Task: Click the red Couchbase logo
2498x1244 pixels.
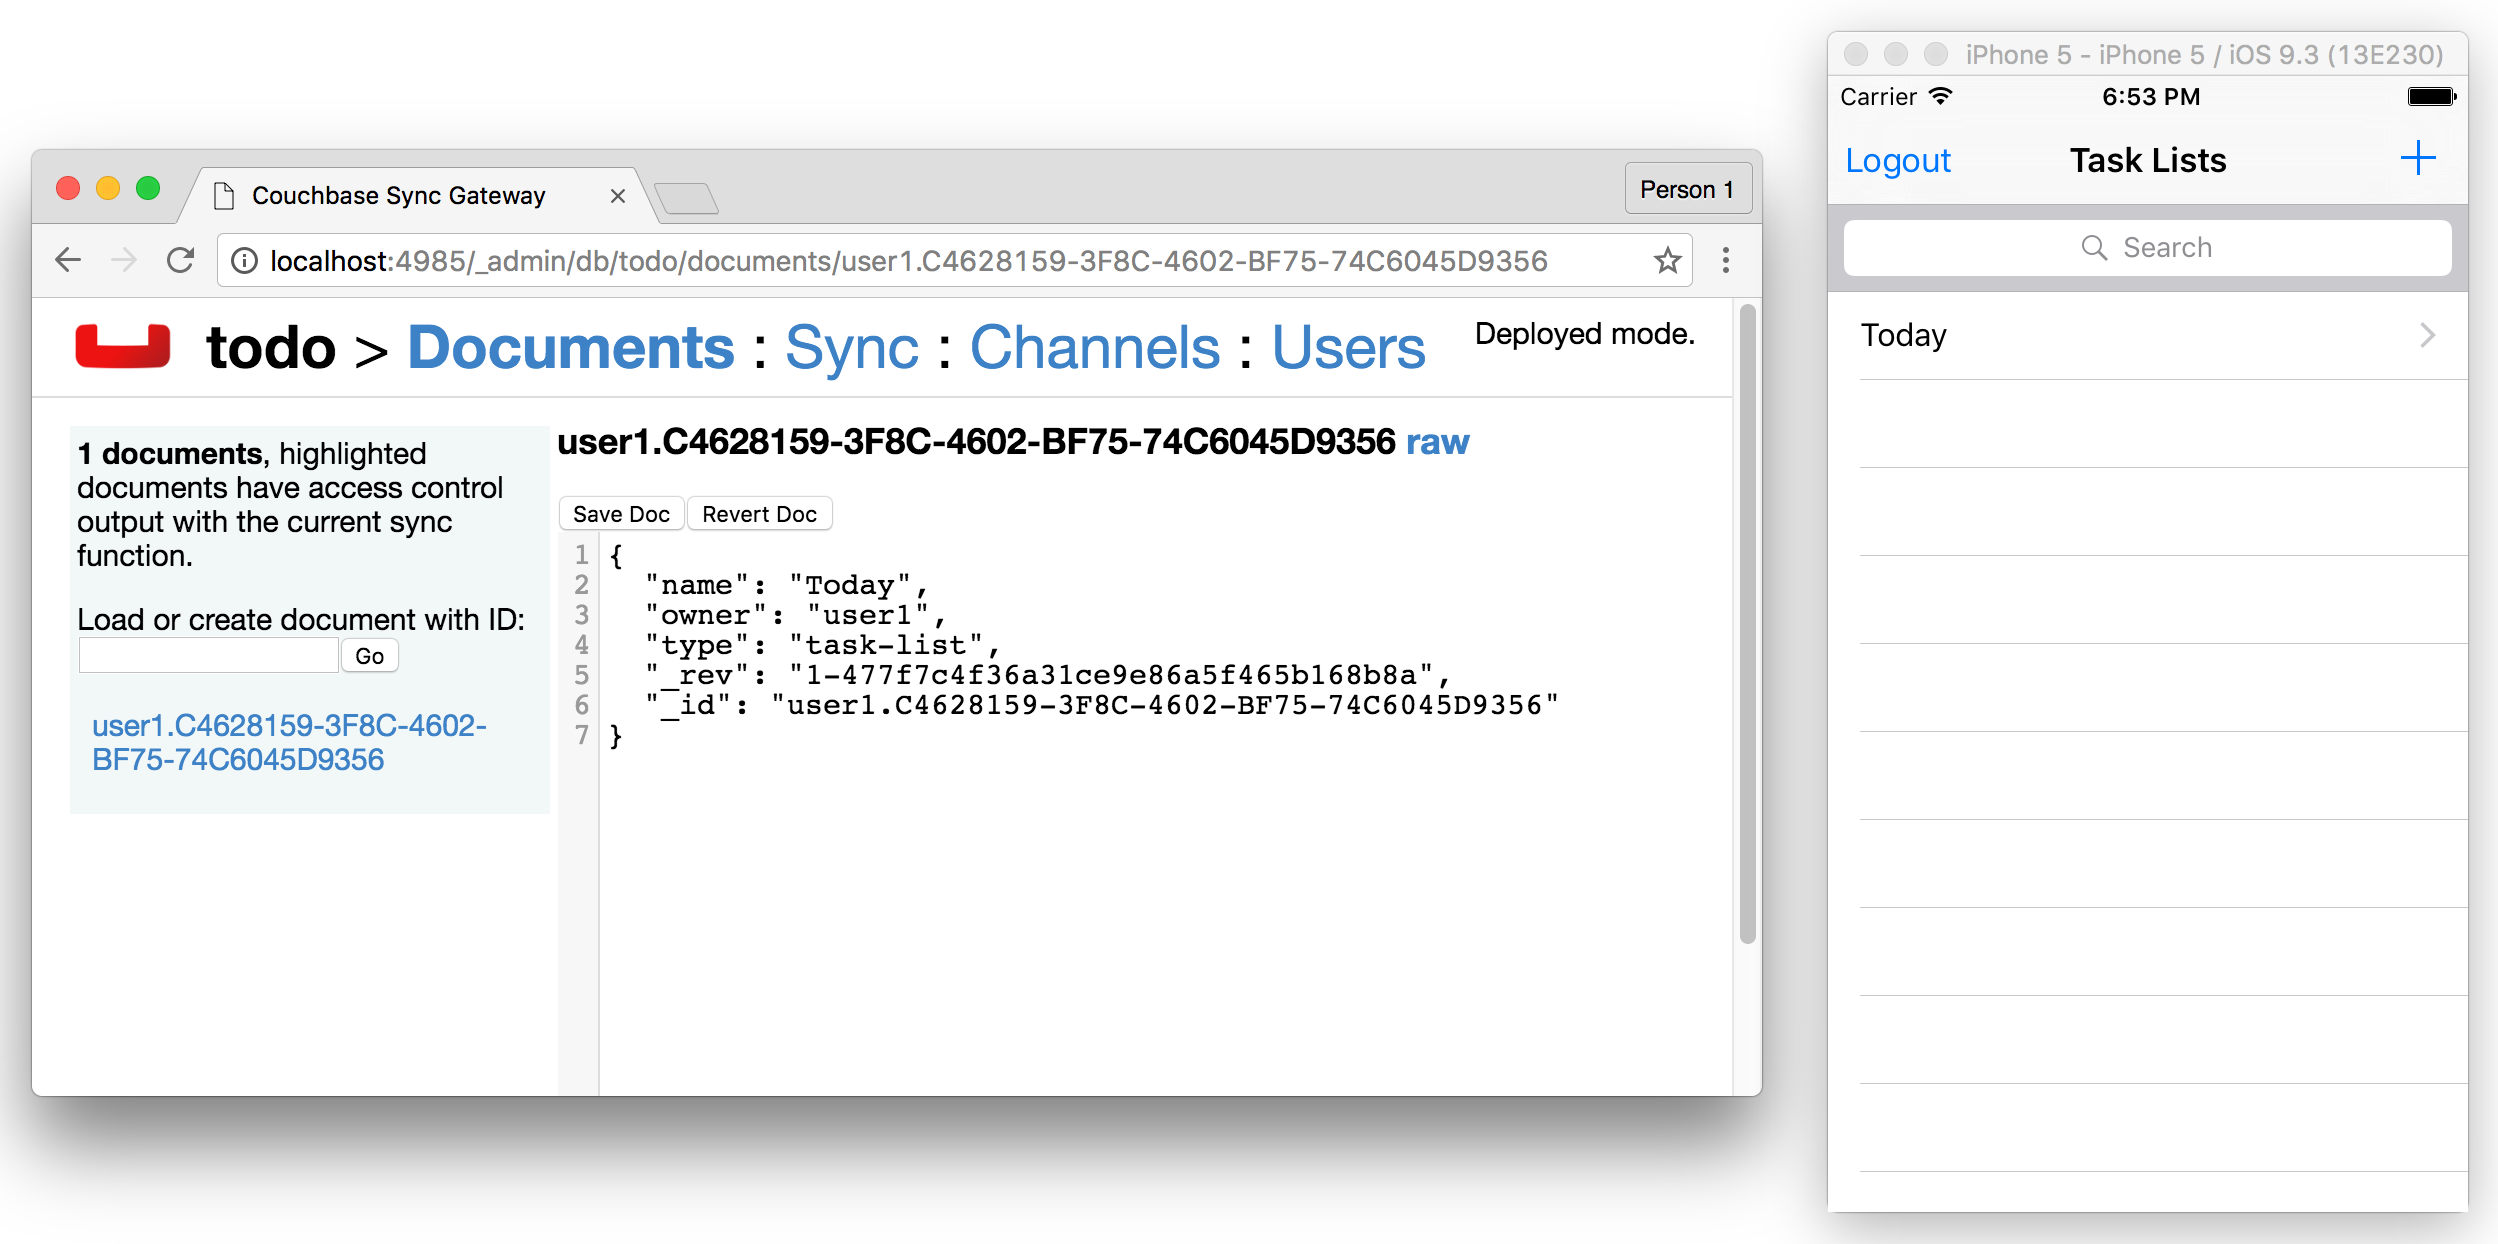Action: (x=123, y=346)
